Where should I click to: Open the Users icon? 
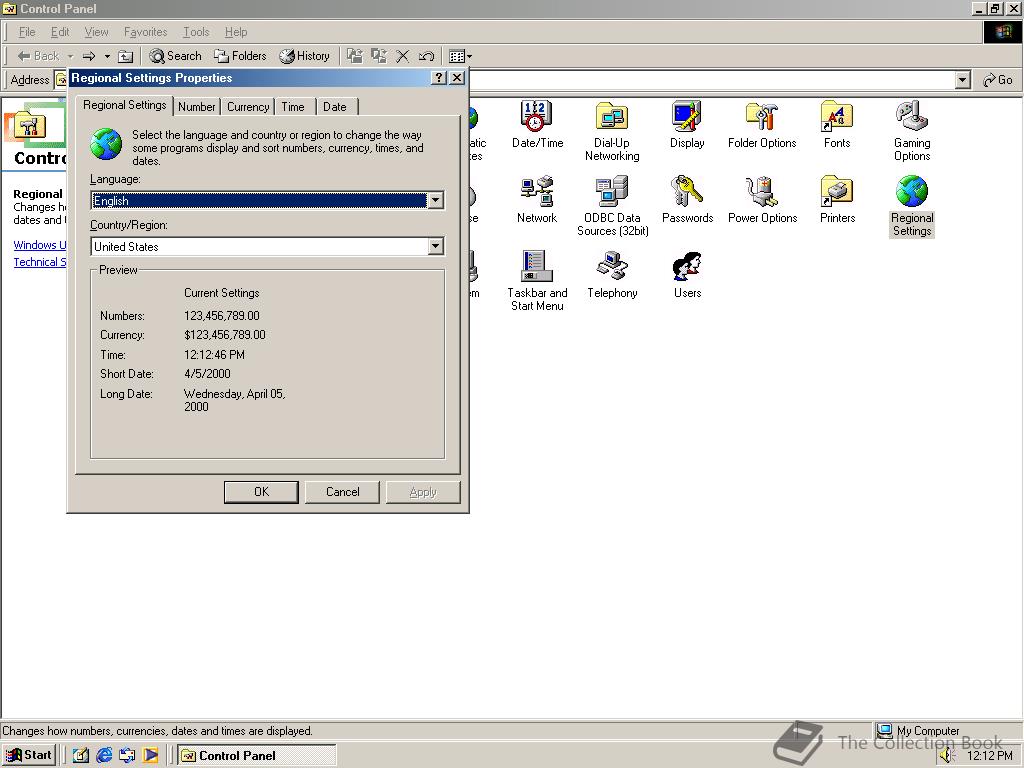[687, 274]
